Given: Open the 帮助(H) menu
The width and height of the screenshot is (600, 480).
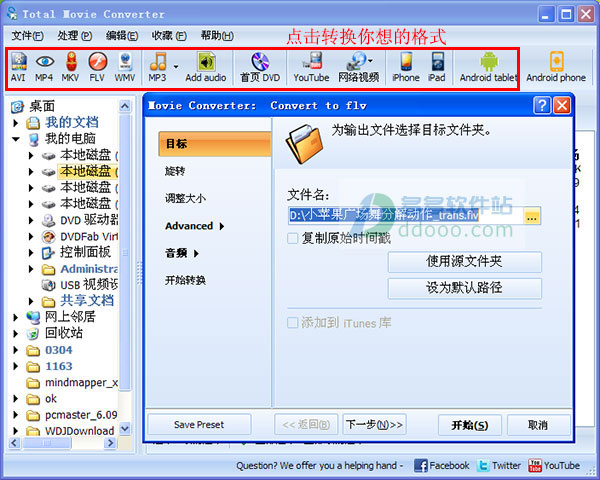Looking at the screenshot, I should (x=217, y=36).
